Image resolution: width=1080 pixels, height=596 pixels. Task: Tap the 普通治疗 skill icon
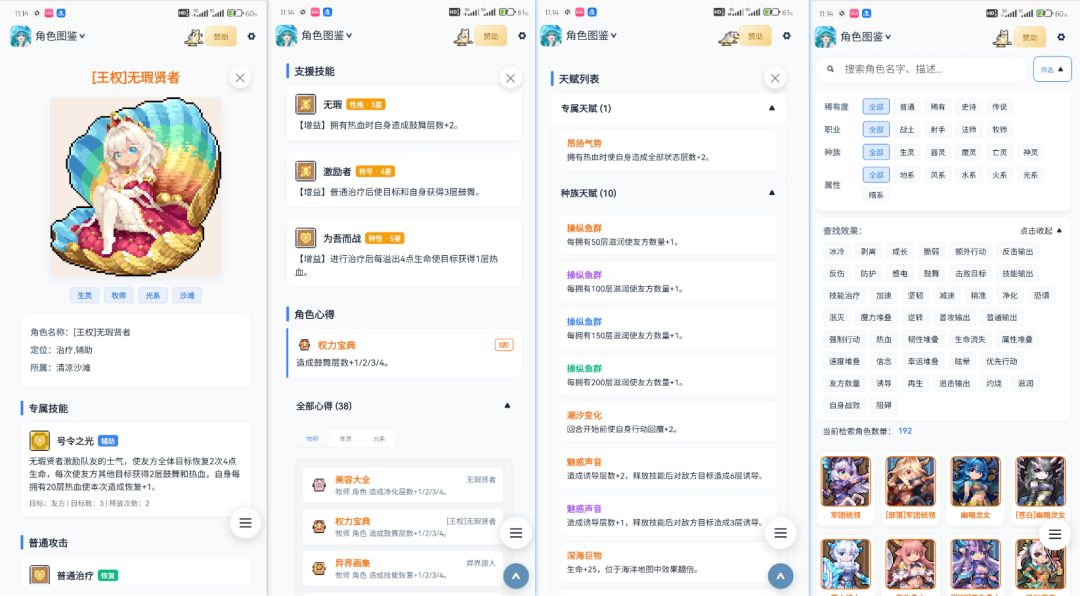(x=39, y=575)
